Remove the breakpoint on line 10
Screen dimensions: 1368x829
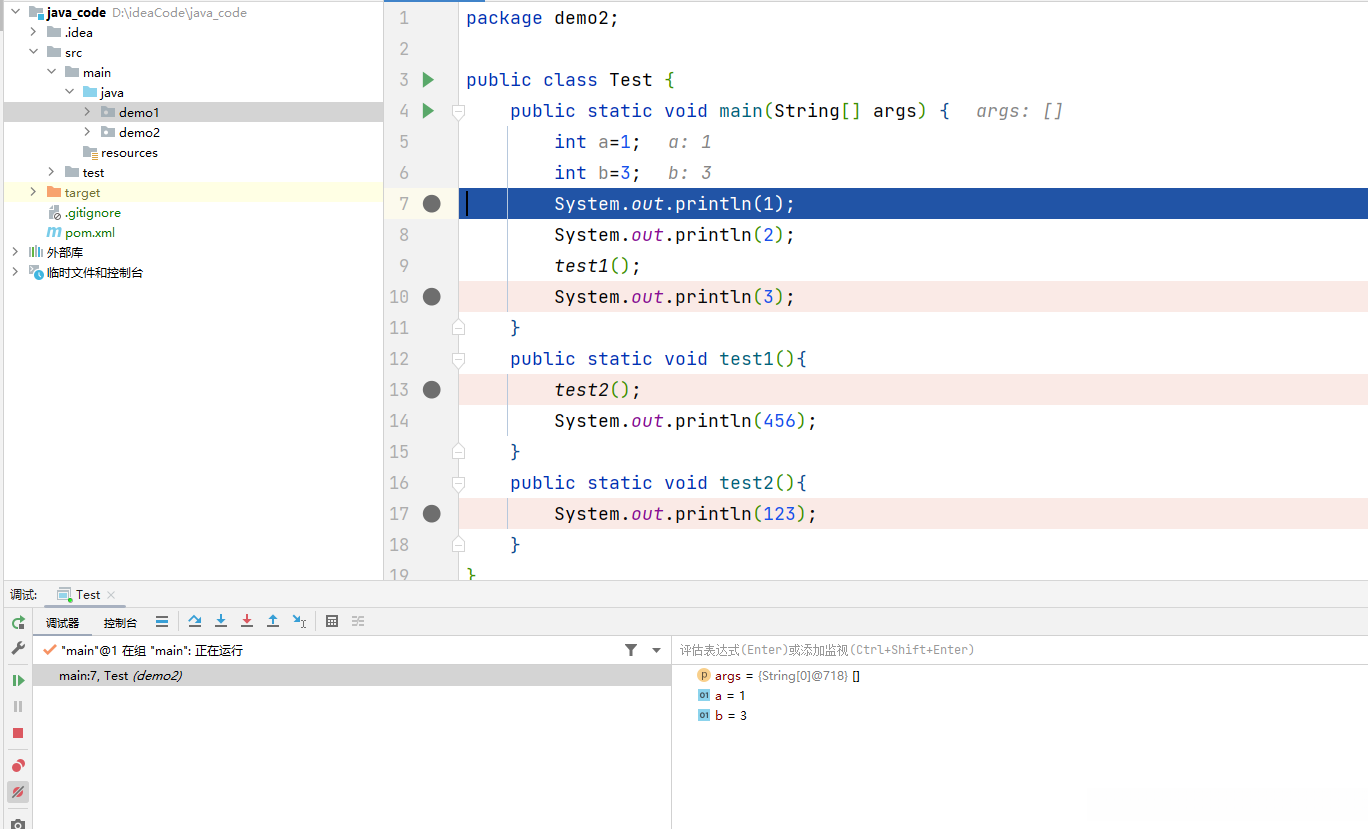click(431, 297)
